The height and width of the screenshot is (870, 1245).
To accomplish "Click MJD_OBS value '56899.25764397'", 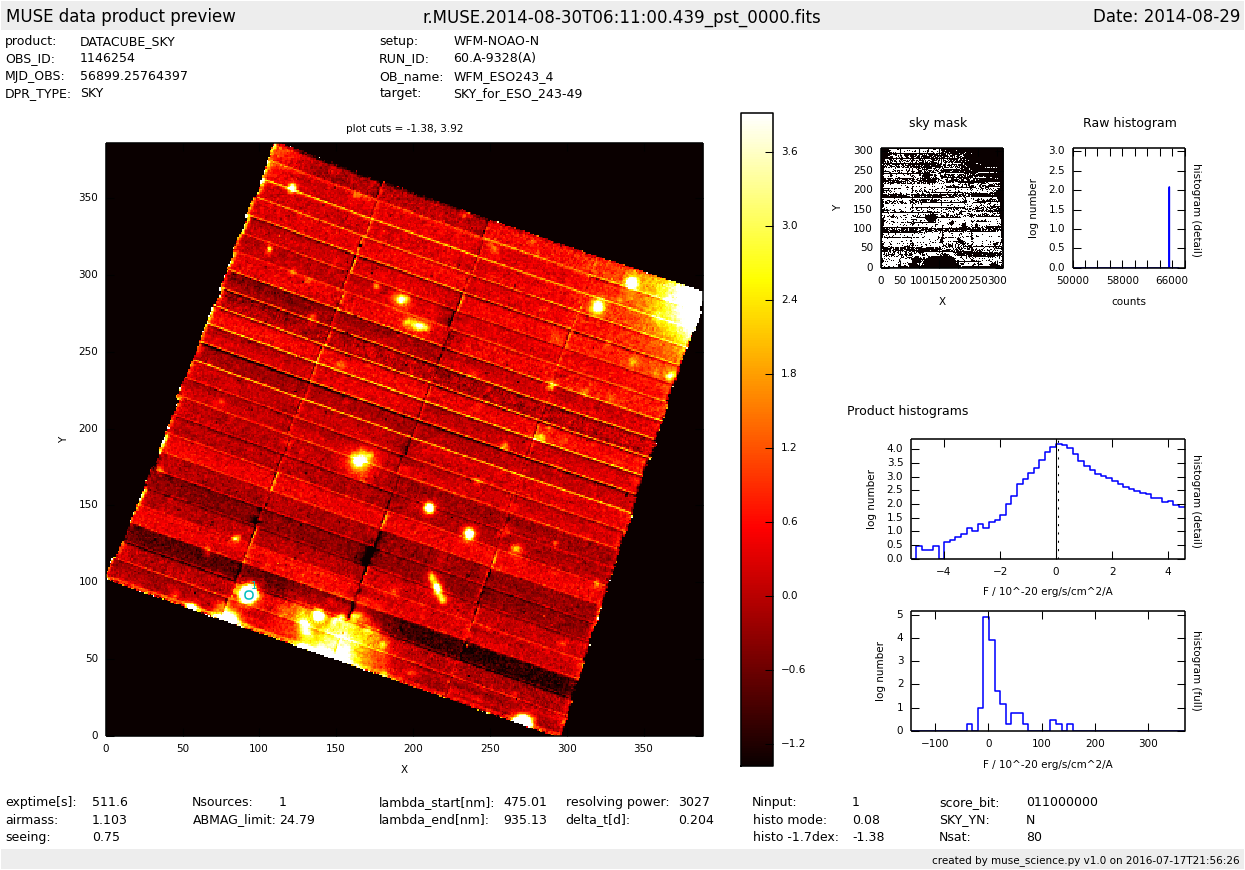I will coord(134,76).
